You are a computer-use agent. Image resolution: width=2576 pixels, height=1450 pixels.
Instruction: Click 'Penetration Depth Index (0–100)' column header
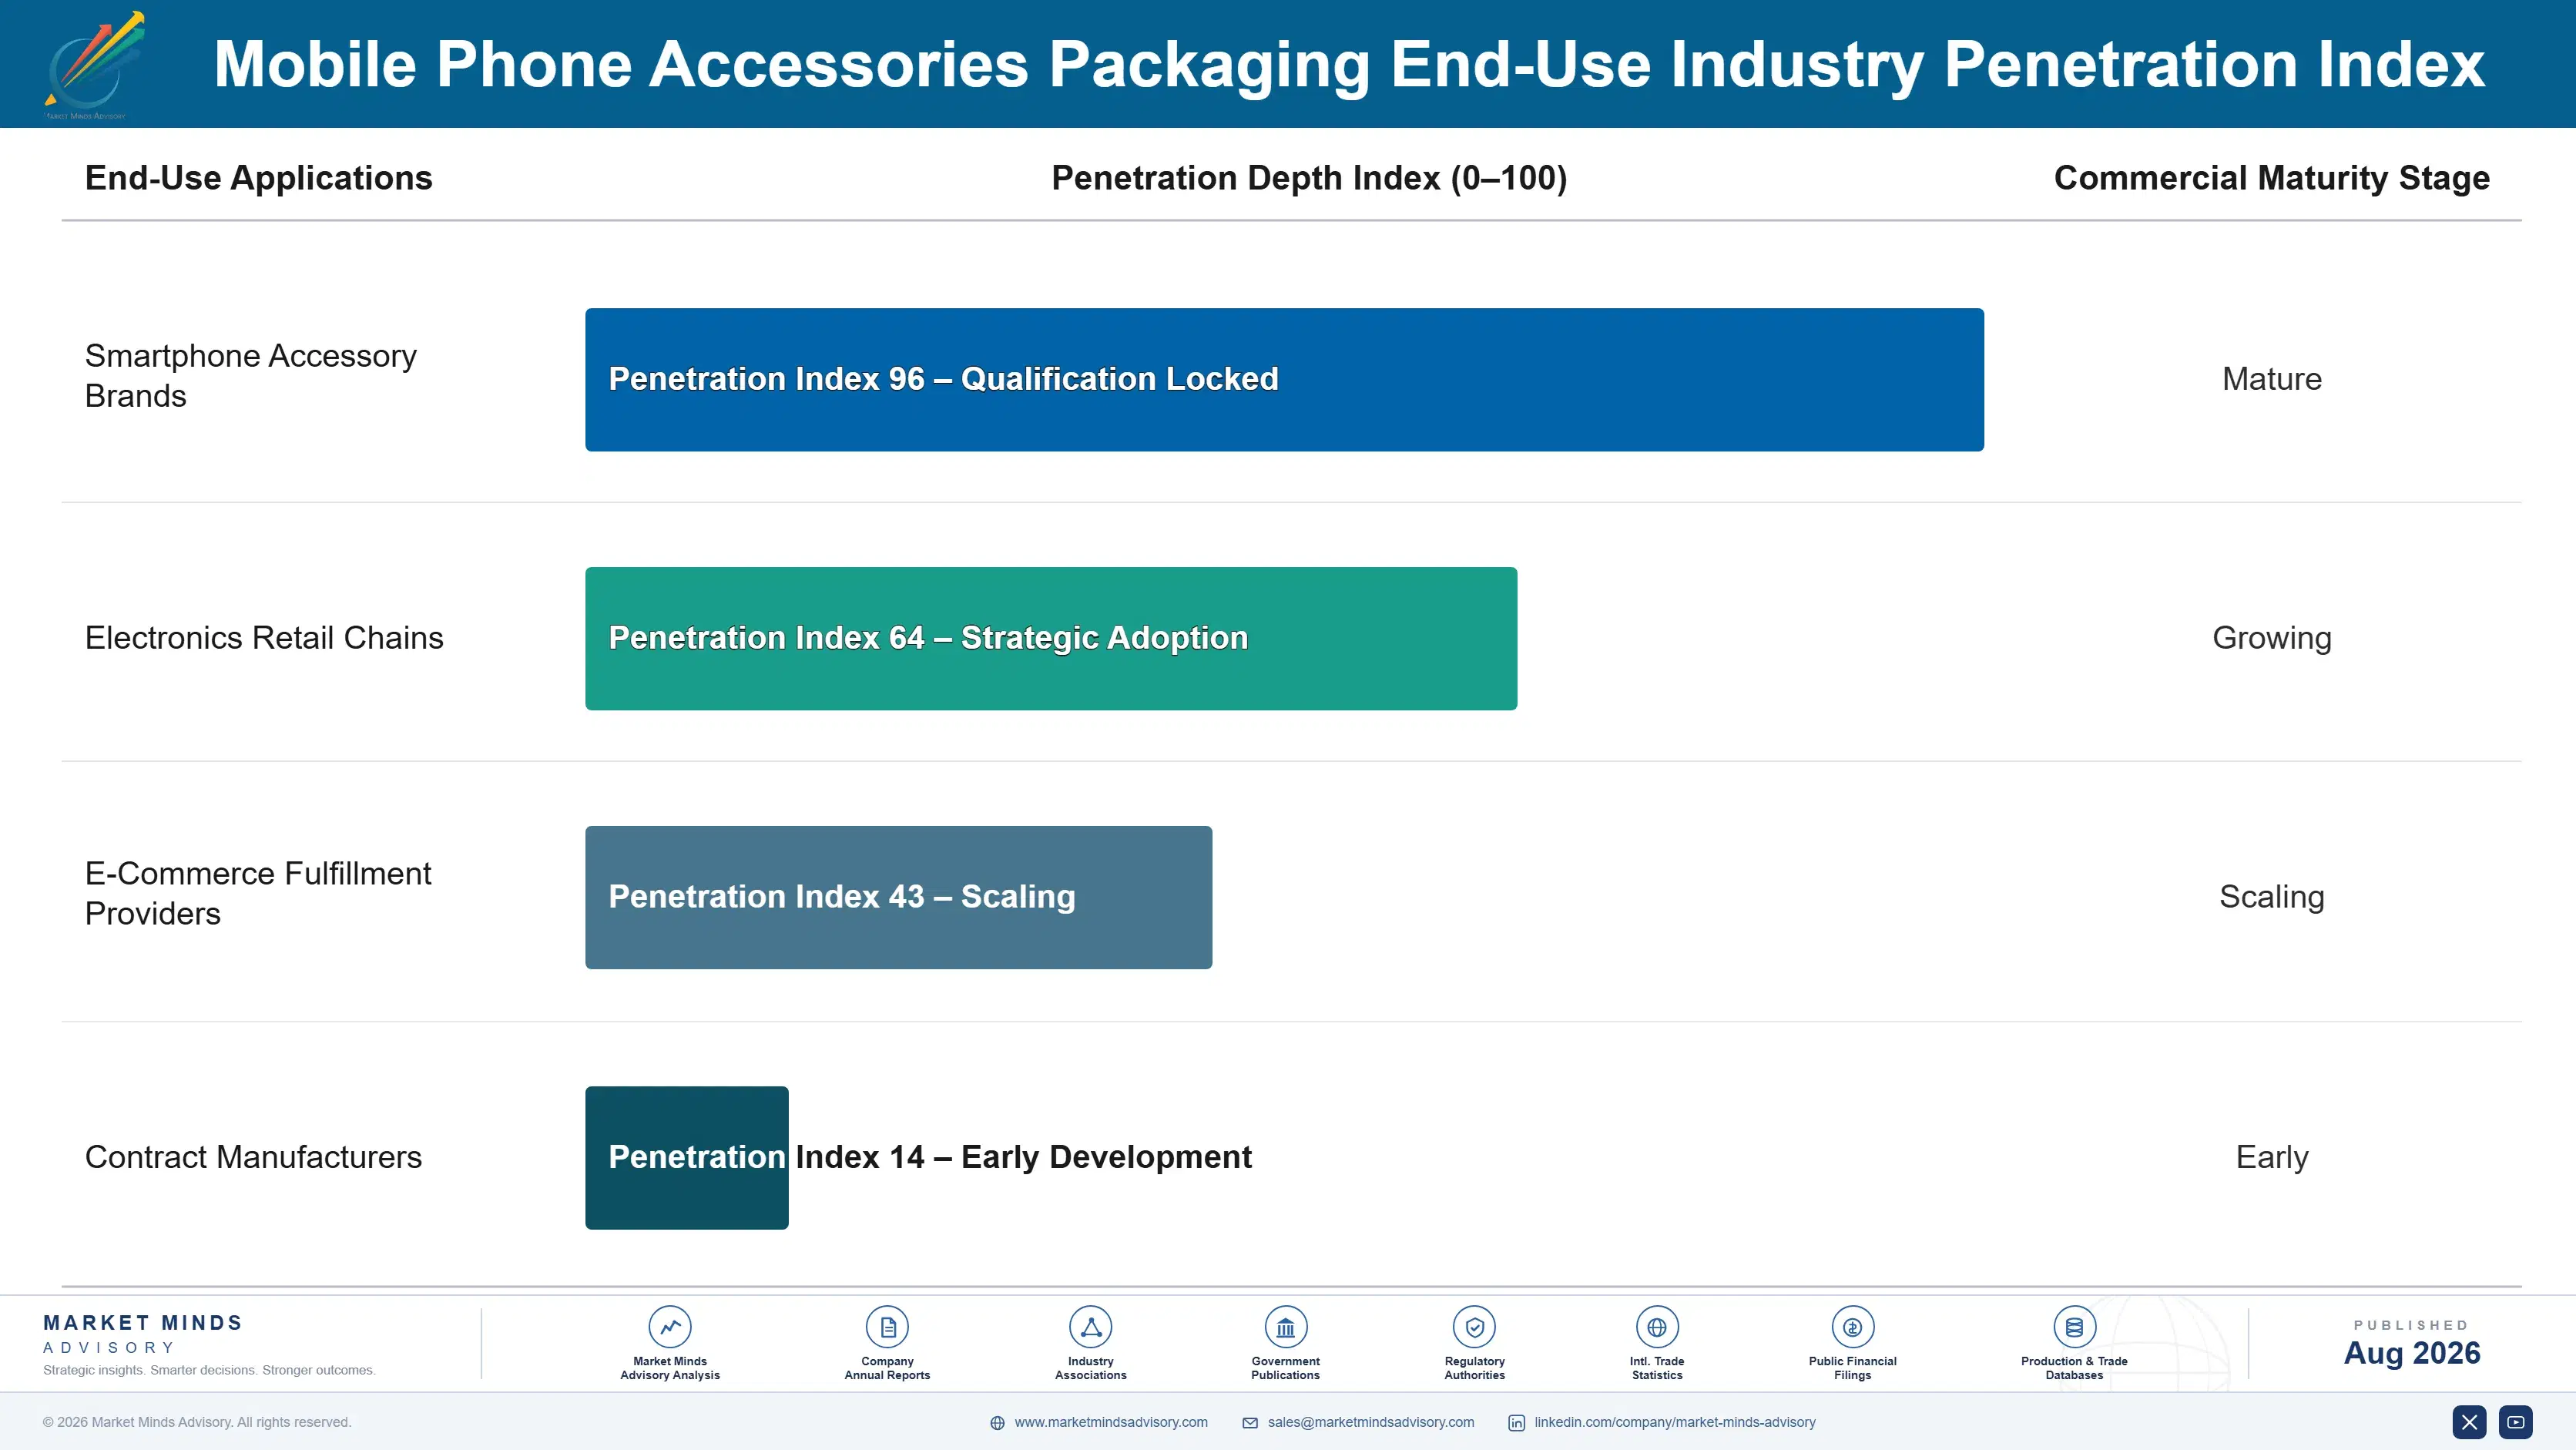[1309, 178]
